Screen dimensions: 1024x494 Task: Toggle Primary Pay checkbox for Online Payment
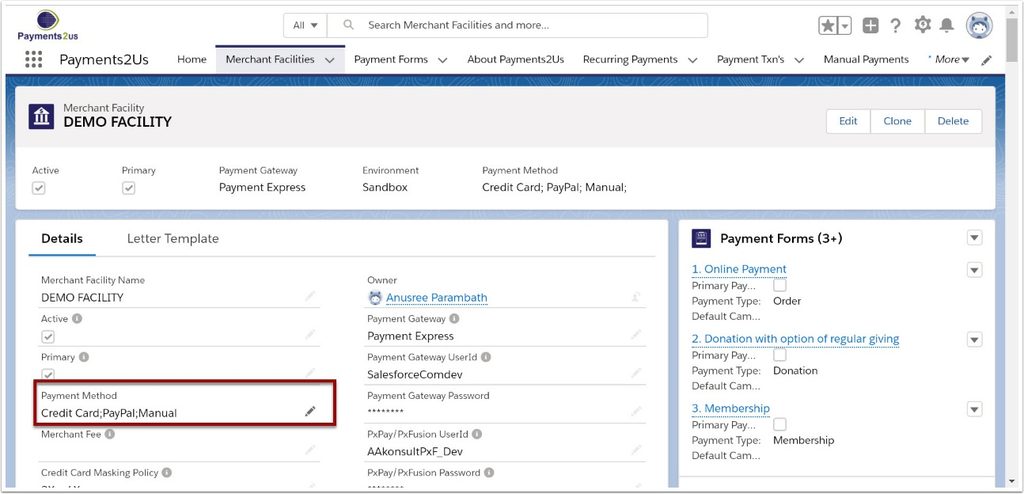(x=780, y=286)
